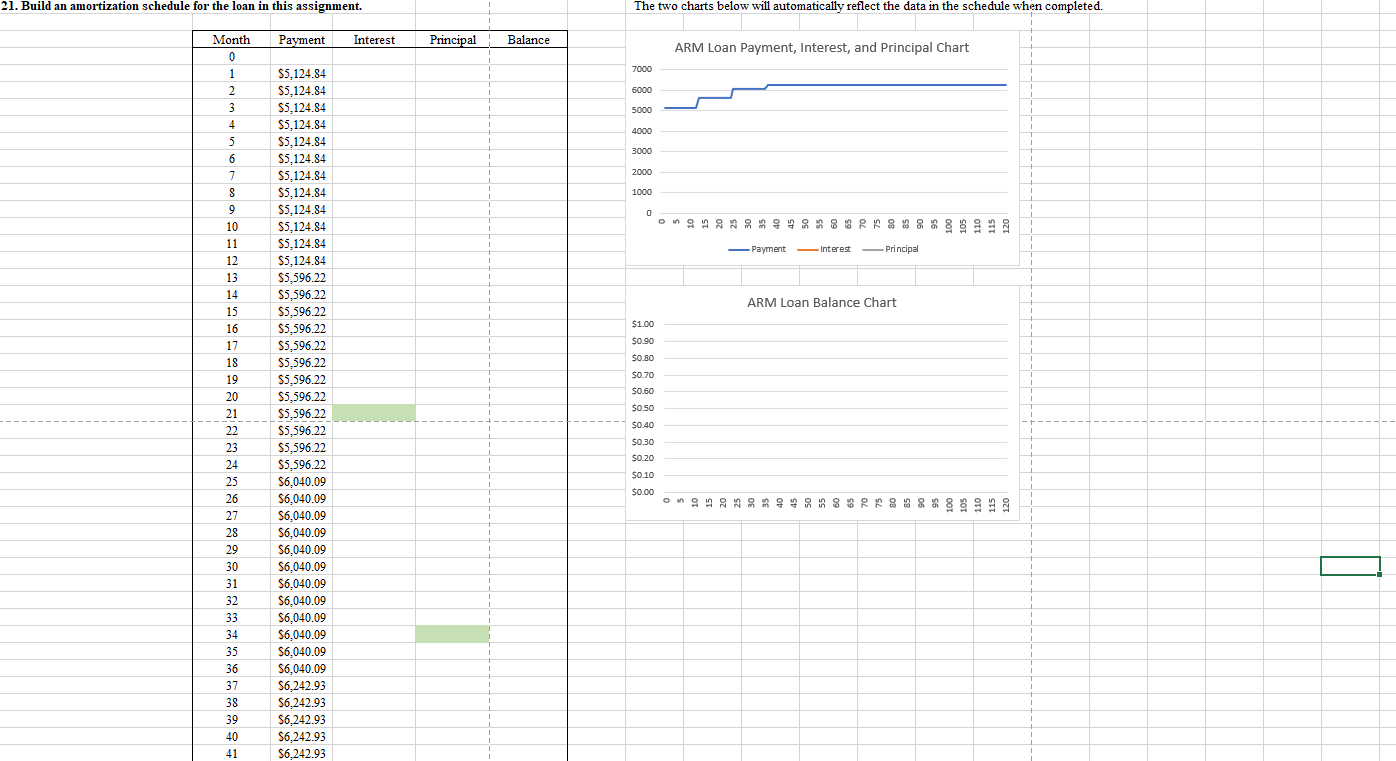
Task: Select the $5,596.22 payment cell for month 13
Action: (302, 277)
